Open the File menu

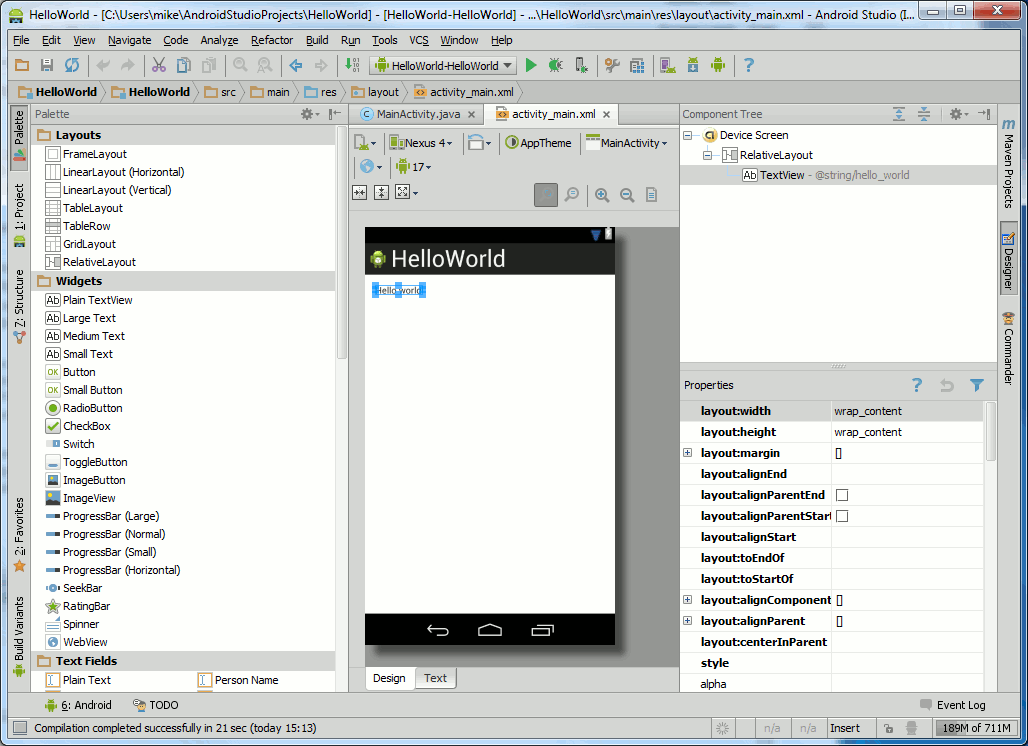21,40
